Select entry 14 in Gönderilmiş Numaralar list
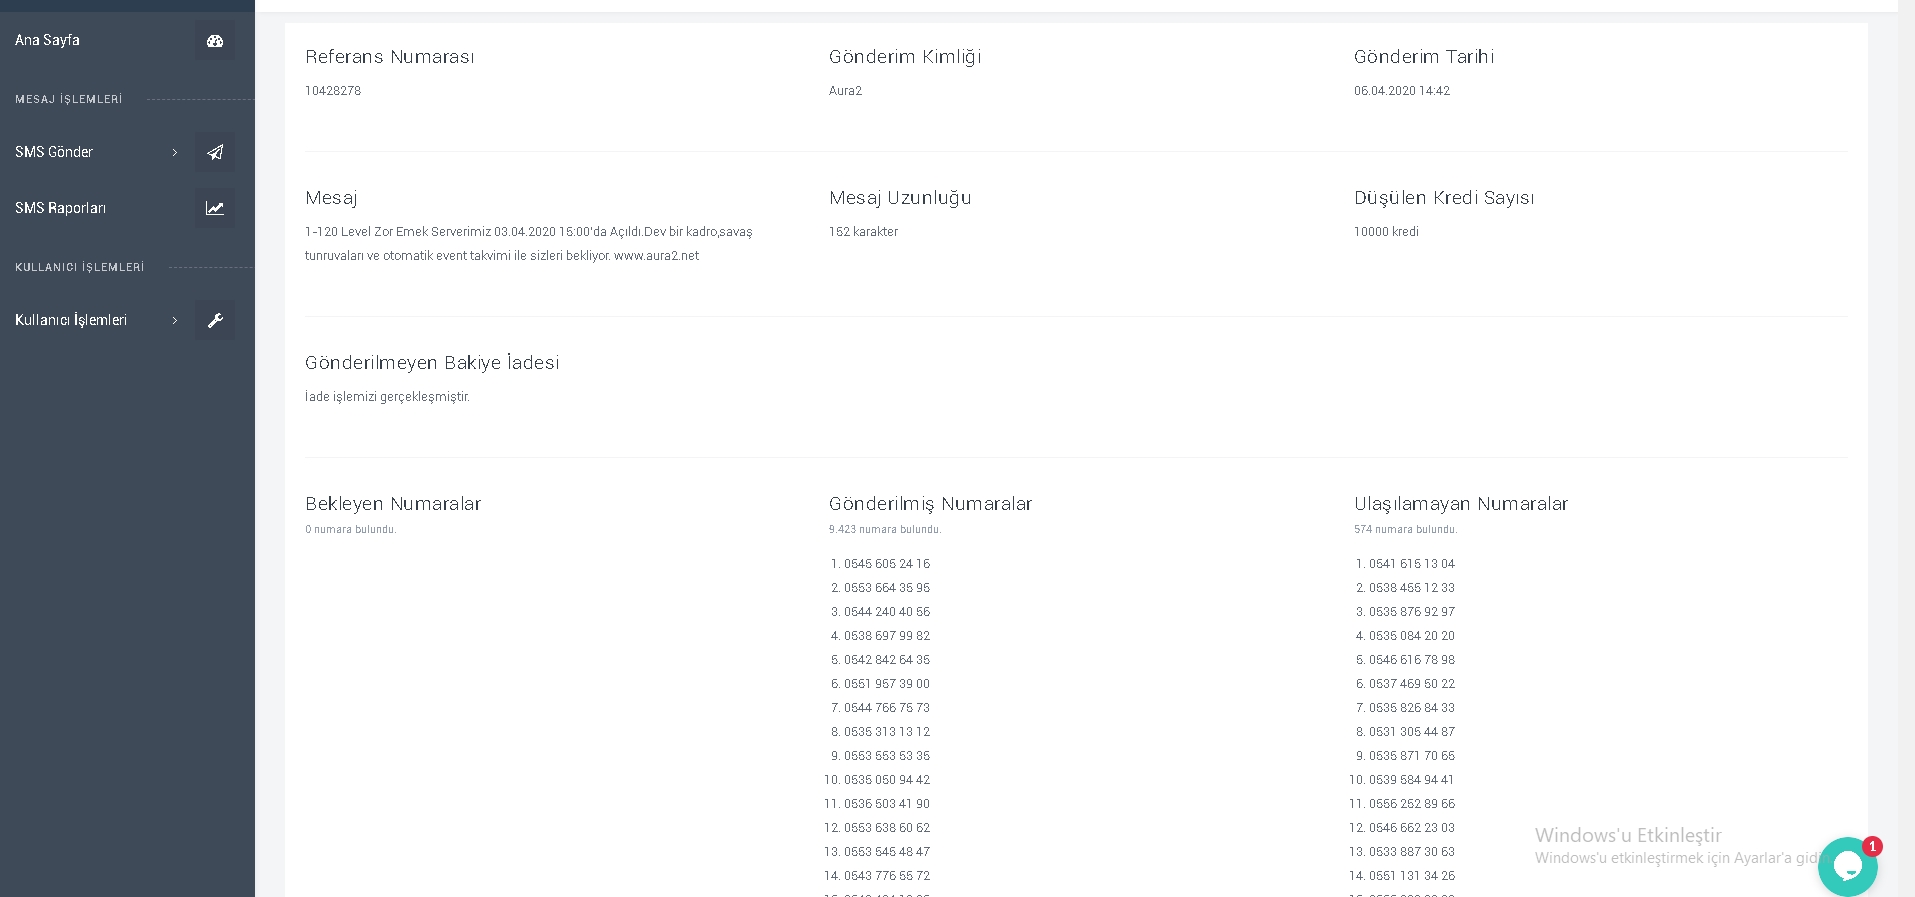1915x897 pixels. pyautogui.click(x=887, y=876)
